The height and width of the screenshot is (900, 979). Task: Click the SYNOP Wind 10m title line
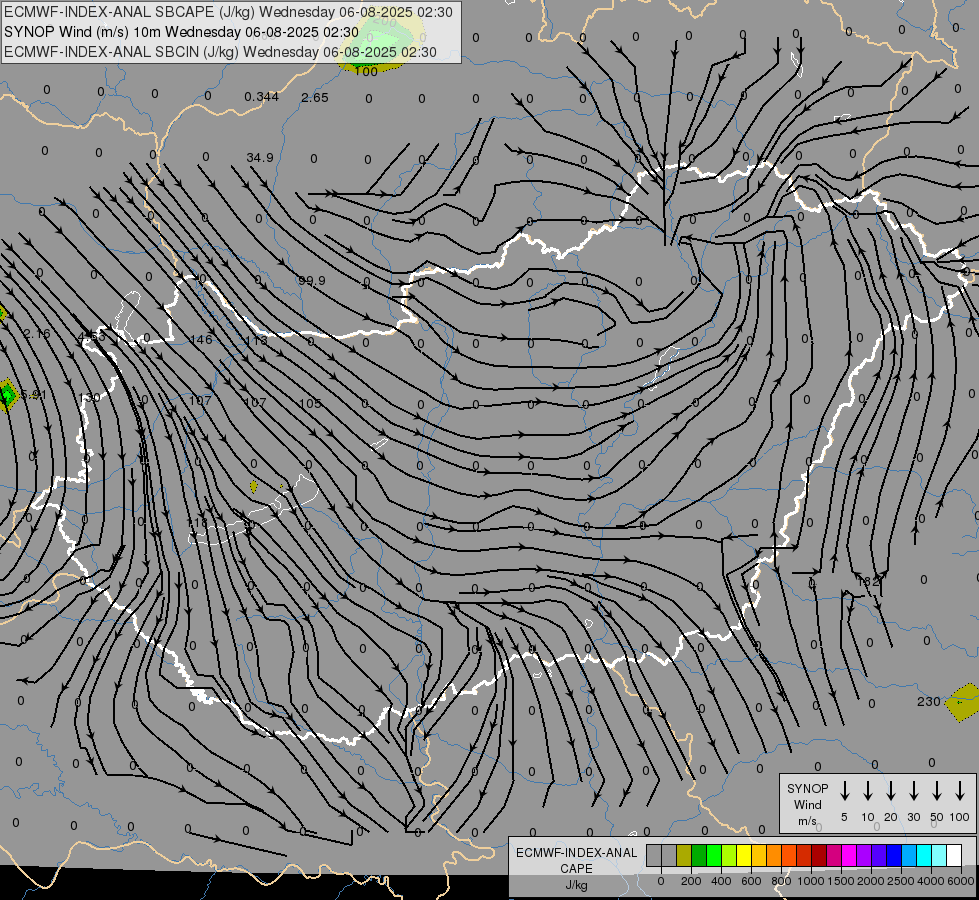[181, 32]
